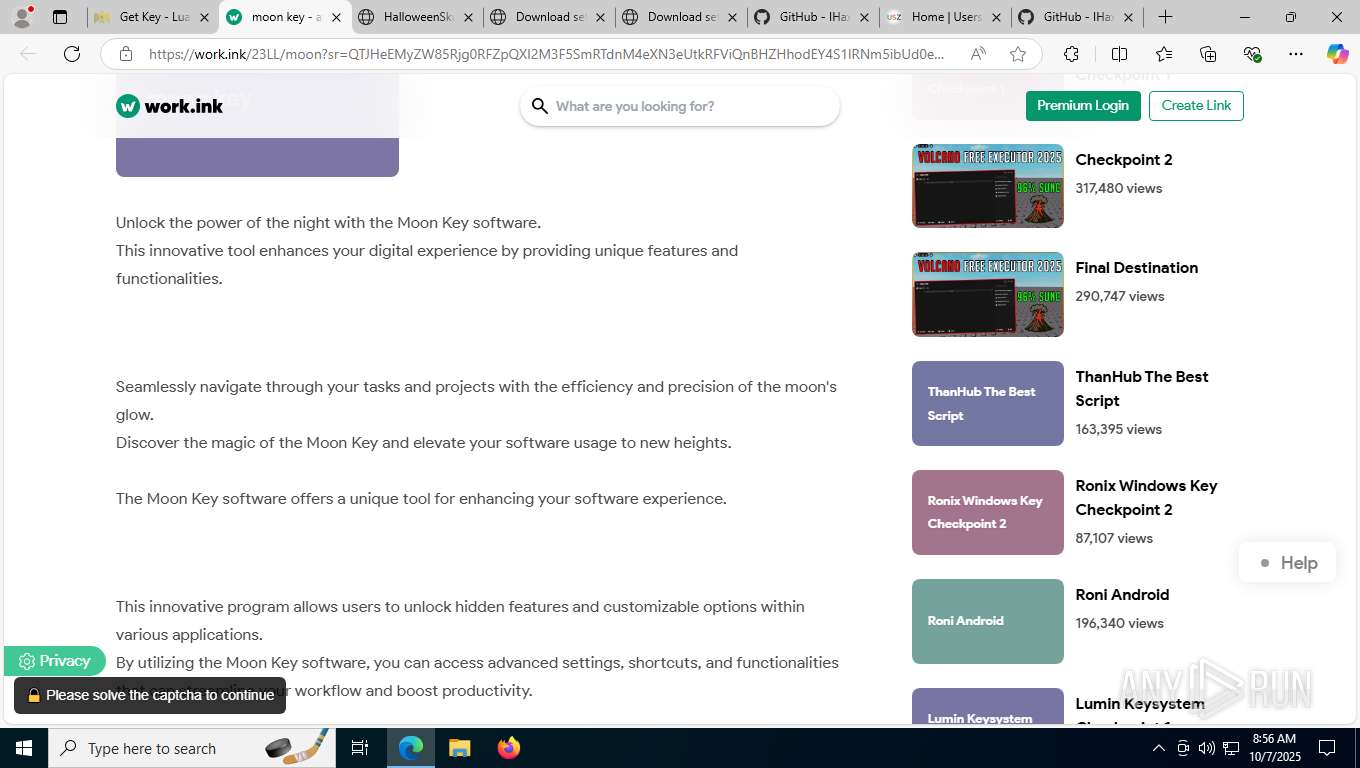This screenshot has width=1360, height=768.
Task: Click '317,480 views' text
Action: (1119, 188)
